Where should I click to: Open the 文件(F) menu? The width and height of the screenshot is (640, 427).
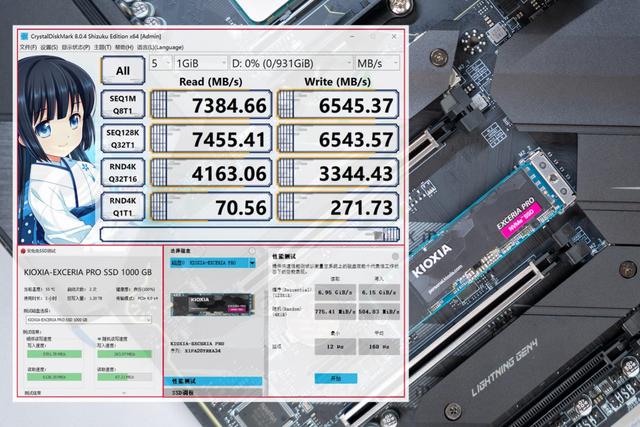(28, 47)
